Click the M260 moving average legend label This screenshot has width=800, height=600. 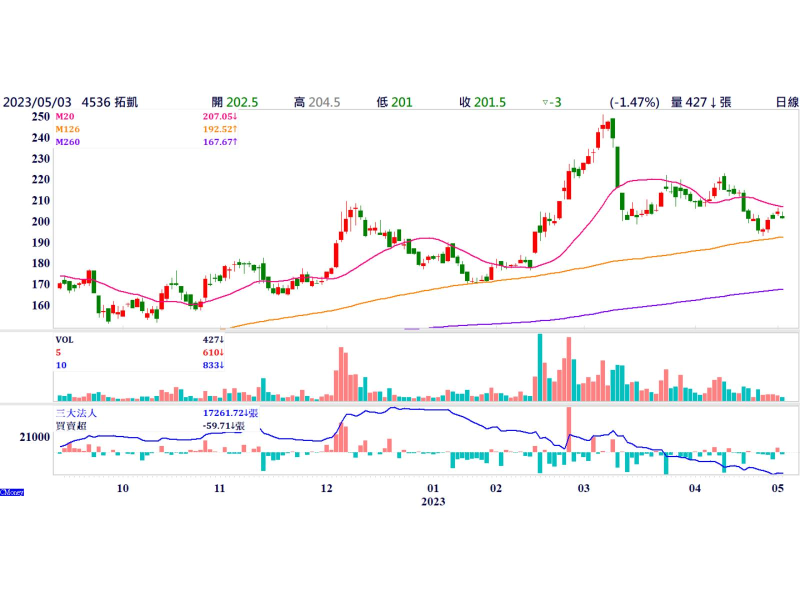point(69,142)
